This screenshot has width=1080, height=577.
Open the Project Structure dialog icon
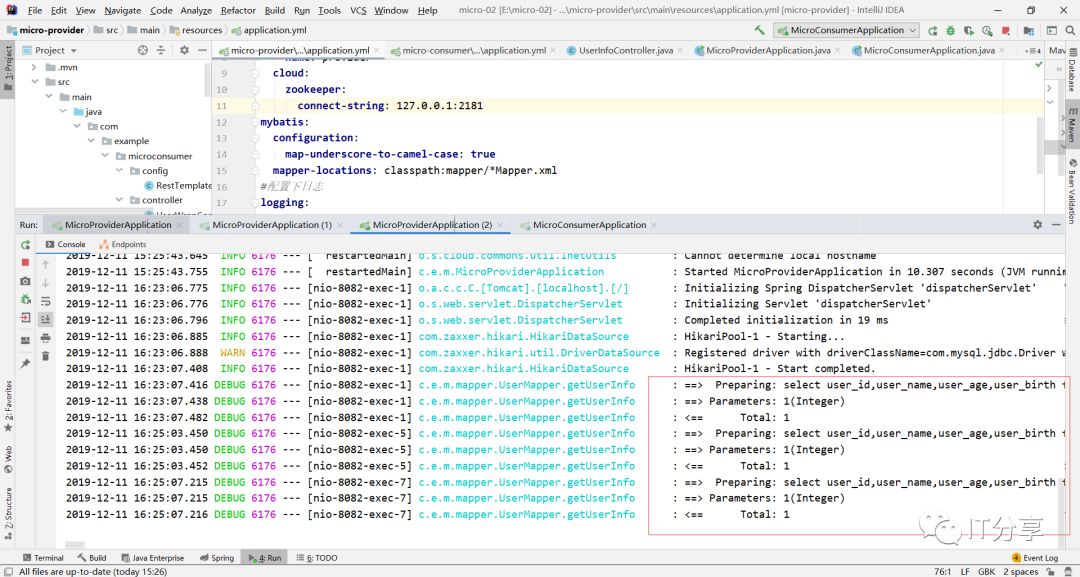click(1028, 30)
